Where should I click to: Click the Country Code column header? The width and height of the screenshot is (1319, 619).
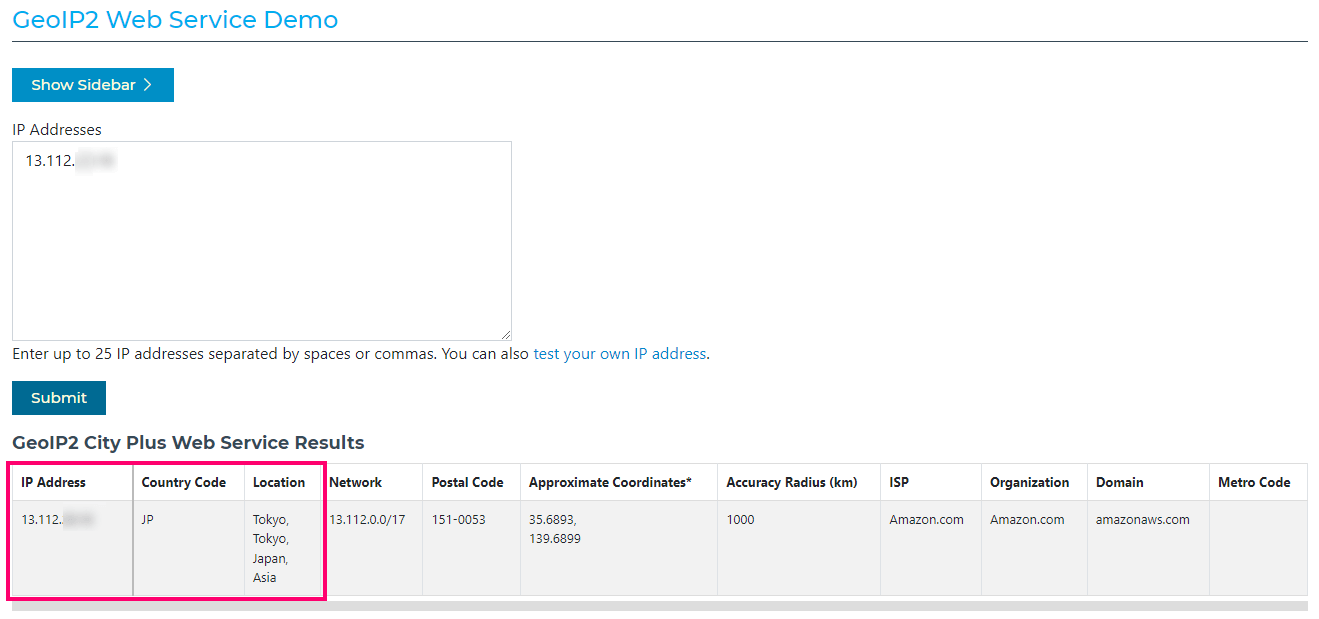188,482
